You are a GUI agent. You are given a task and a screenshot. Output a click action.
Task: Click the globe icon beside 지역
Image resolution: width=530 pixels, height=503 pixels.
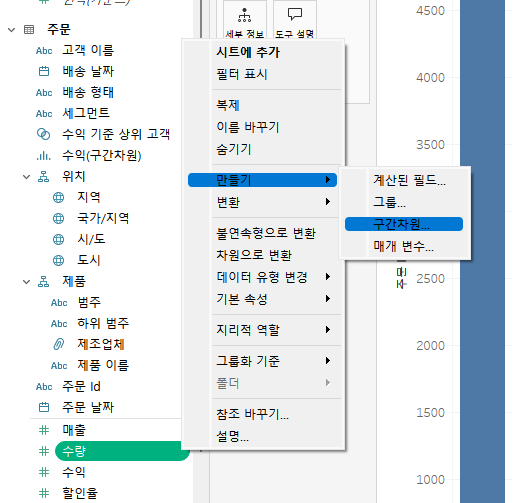tap(58, 197)
